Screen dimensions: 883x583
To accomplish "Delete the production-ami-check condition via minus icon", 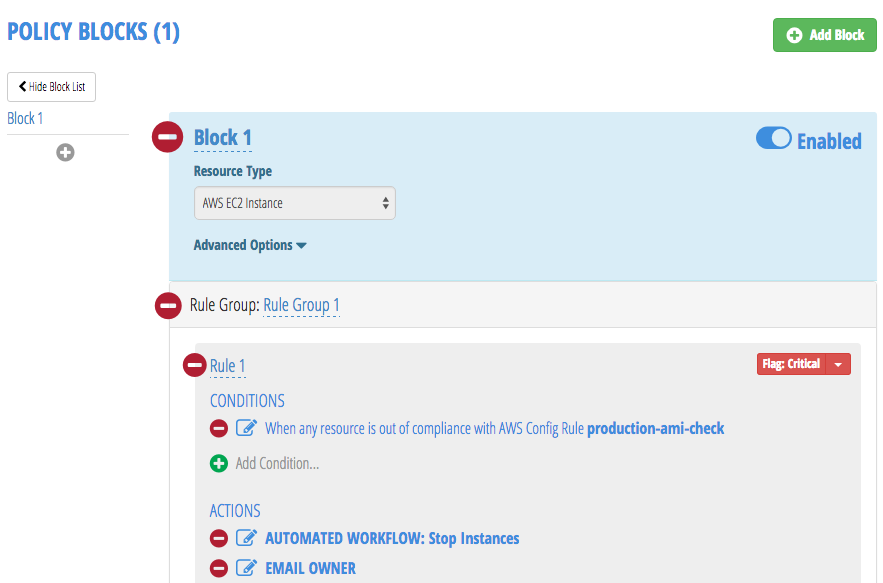I will pos(218,427).
